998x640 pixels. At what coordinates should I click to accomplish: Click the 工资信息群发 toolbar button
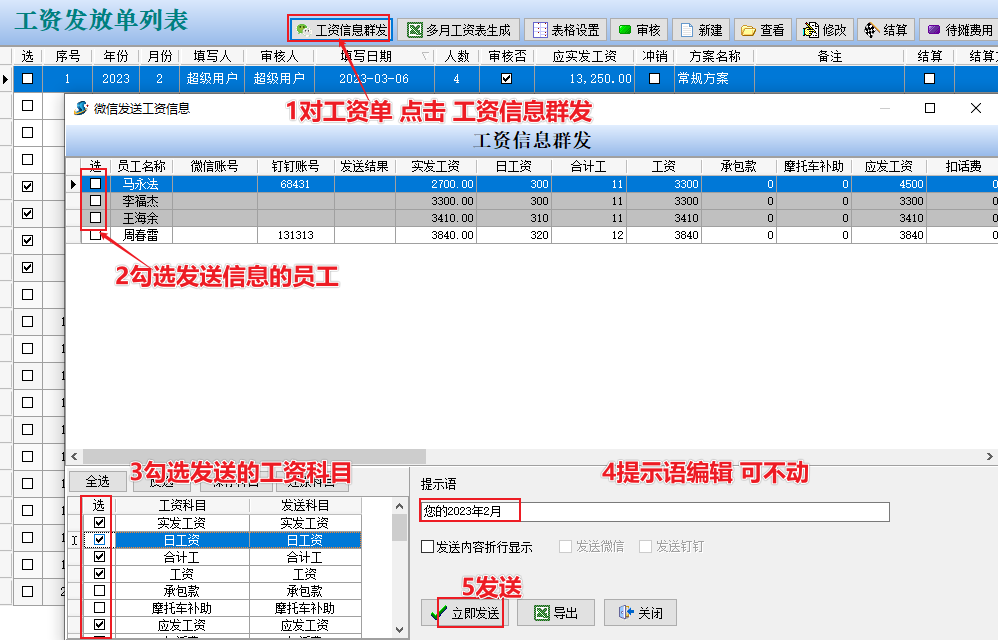(x=340, y=30)
